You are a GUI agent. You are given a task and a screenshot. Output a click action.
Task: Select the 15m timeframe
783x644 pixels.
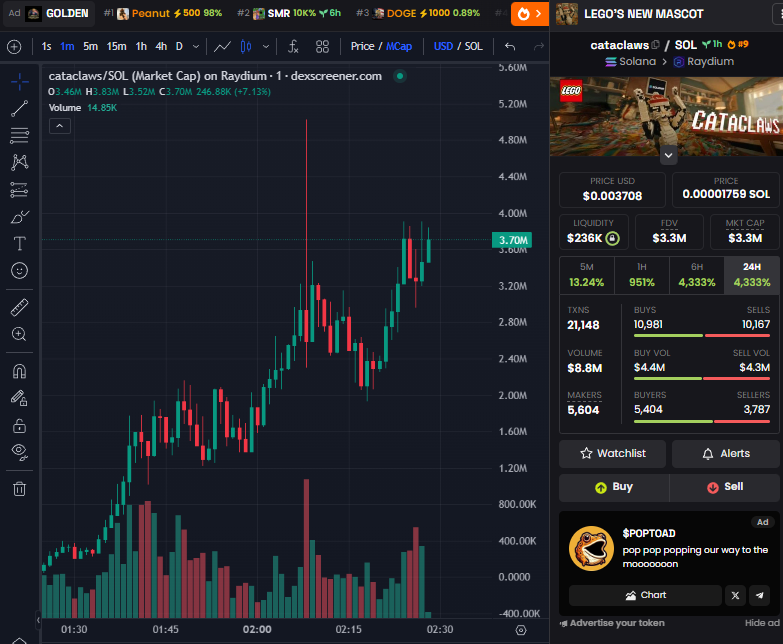[x=116, y=46]
